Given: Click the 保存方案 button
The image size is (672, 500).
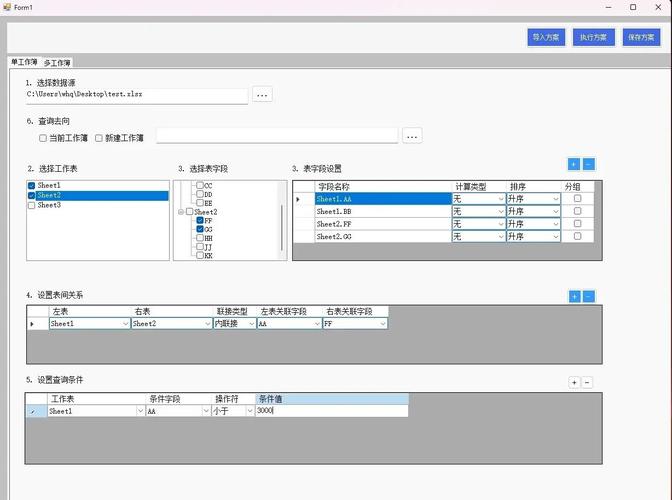Looking at the screenshot, I should pos(641,37).
